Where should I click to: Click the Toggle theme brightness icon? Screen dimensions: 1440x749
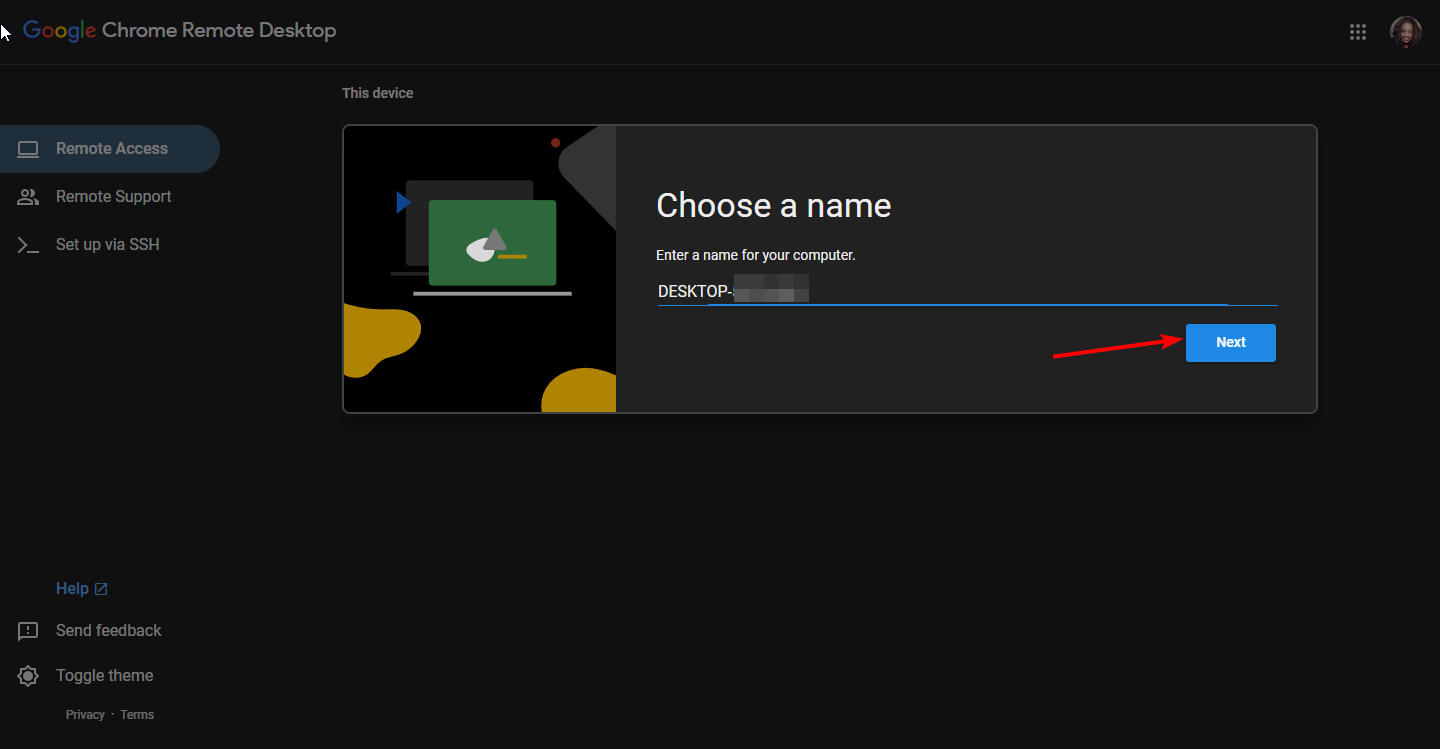tap(28, 676)
